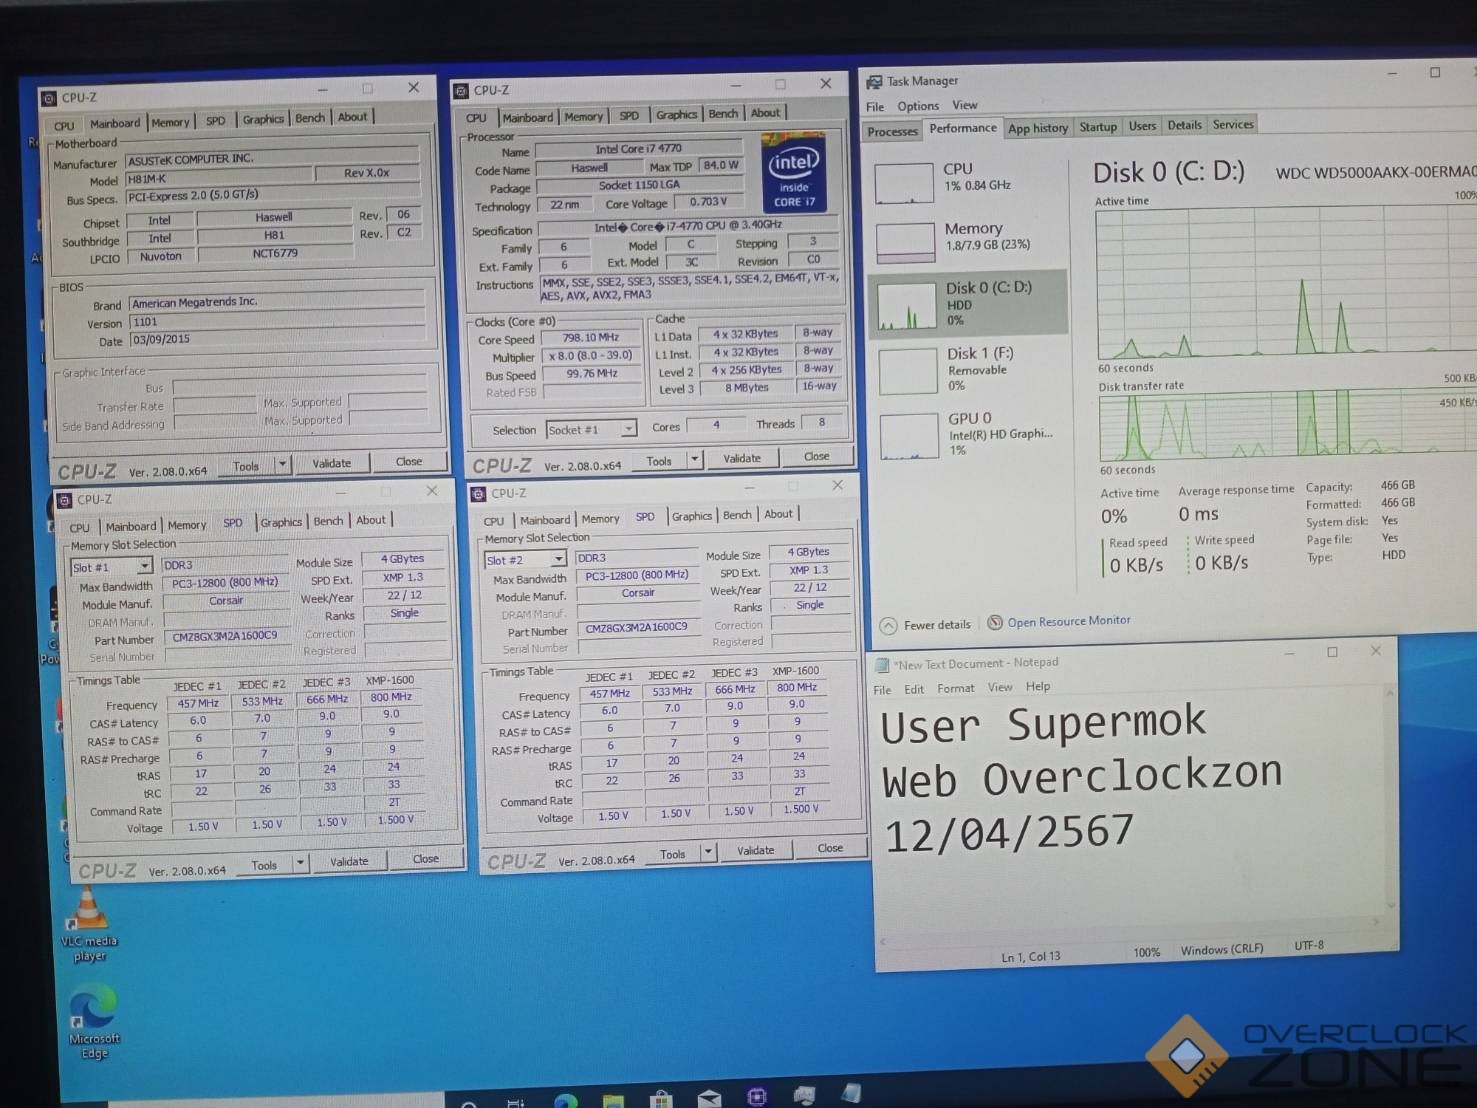1477x1108 pixels.
Task: Click the Resource Monitor icon in Task Manager
Action: (995, 623)
